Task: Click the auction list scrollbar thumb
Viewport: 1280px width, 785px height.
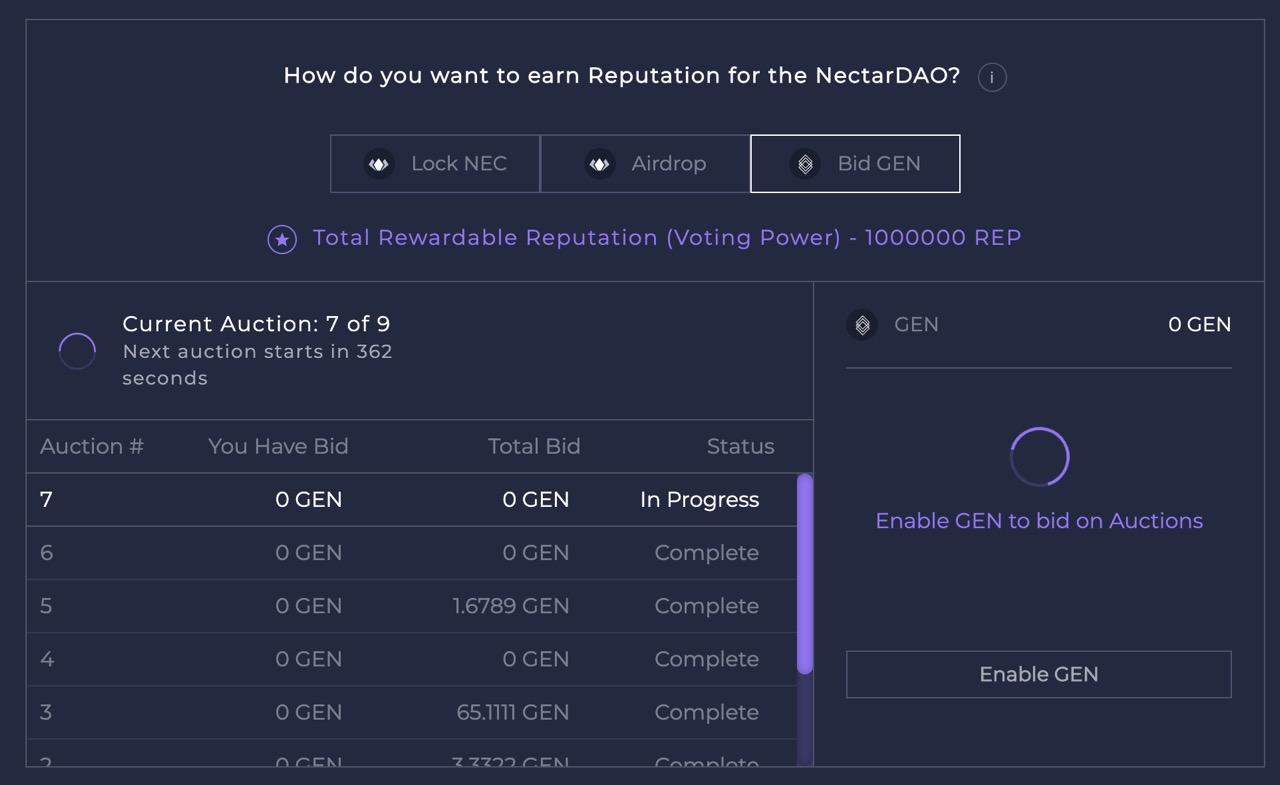Action: [805, 574]
